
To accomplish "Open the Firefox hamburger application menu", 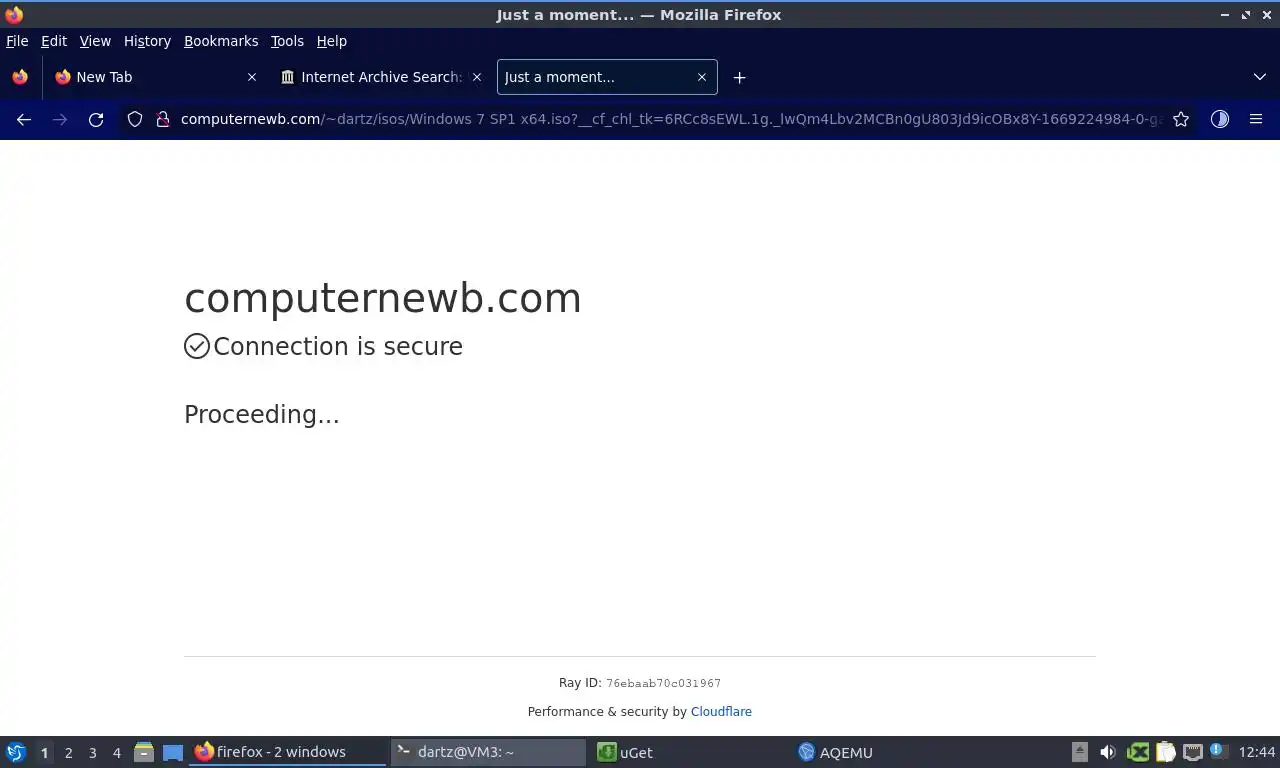I will (1256, 119).
